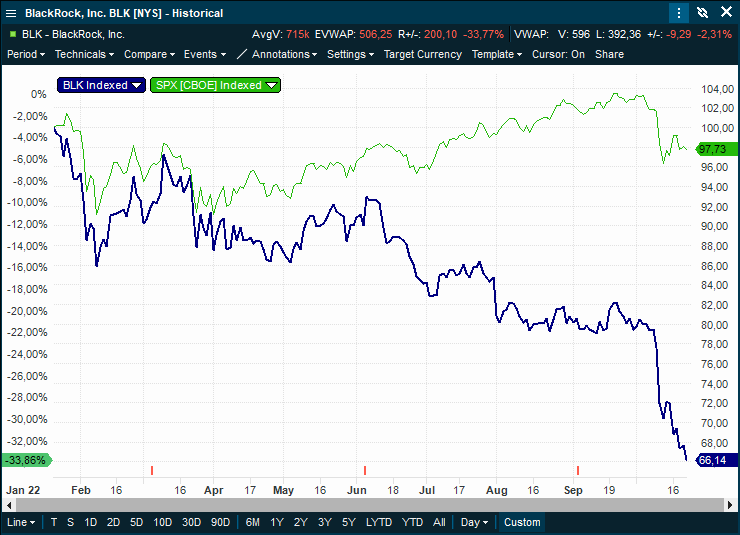Open the three-dot options menu

(679, 13)
